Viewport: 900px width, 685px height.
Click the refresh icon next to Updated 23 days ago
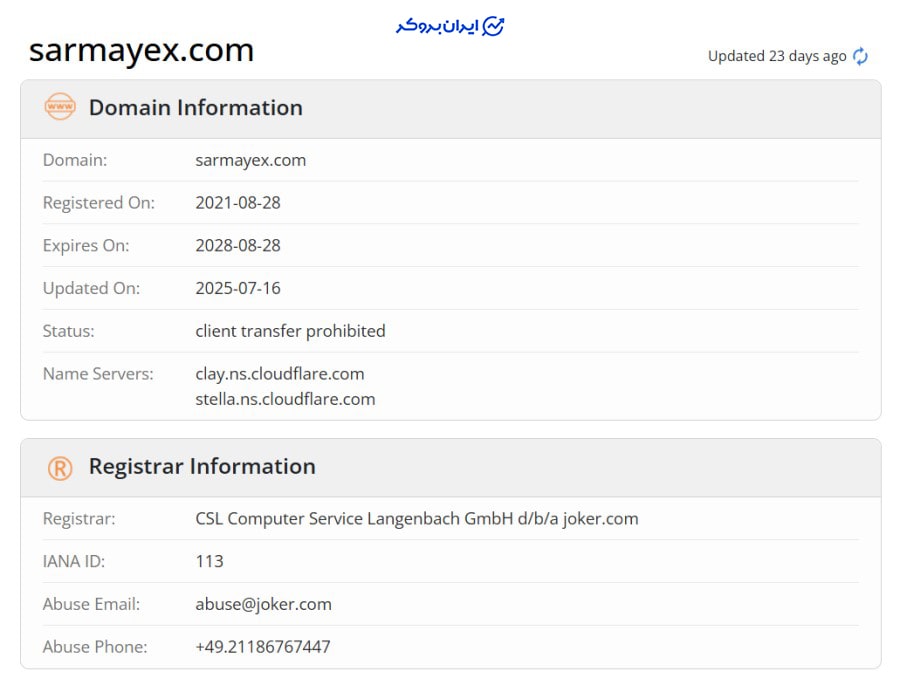click(860, 56)
